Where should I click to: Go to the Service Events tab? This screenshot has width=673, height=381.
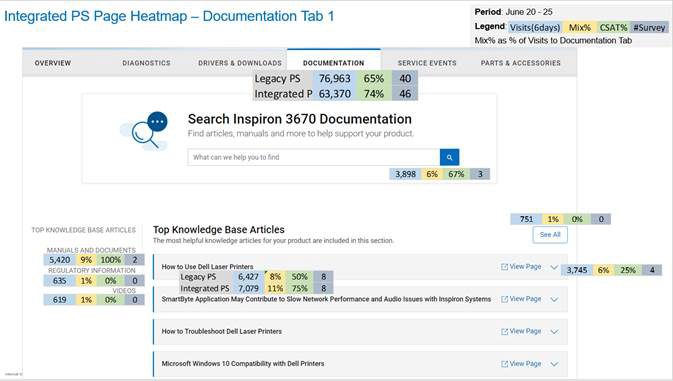[x=427, y=63]
